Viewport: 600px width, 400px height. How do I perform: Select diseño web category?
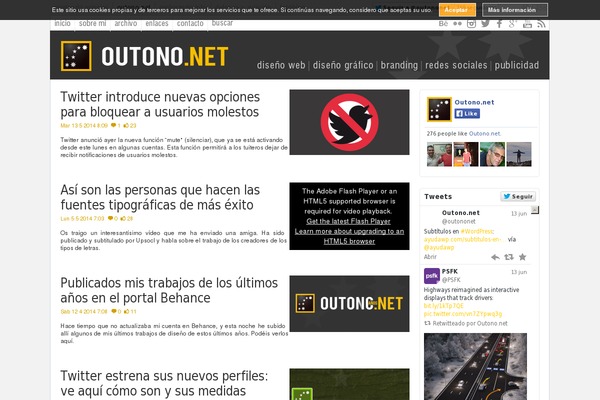click(281, 65)
